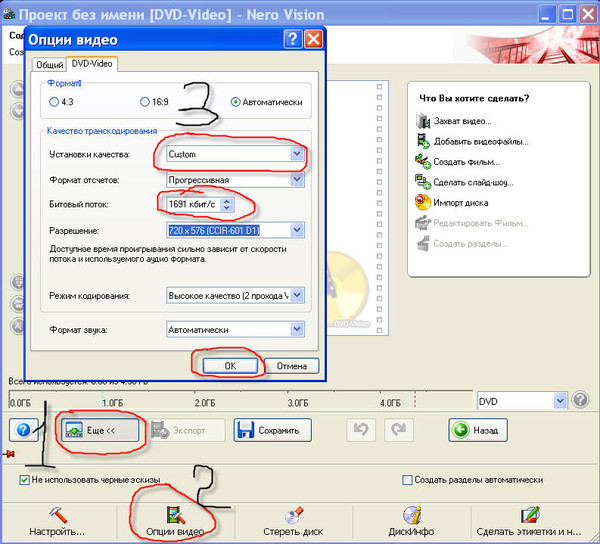Viewport: 600px width, 544px height.
Task: Collapse options with Еще << button
Action: [x=100, y=430]
